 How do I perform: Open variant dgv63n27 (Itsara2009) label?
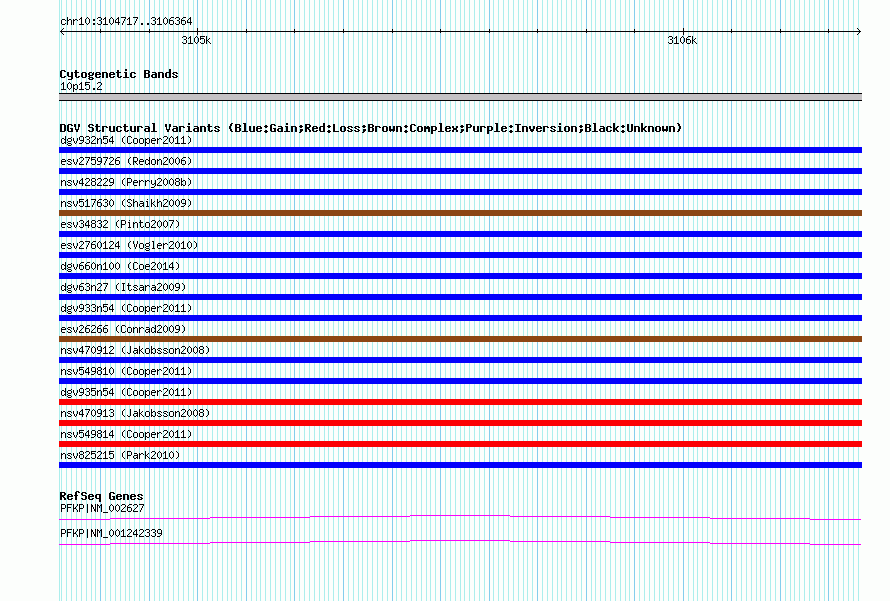123,287
